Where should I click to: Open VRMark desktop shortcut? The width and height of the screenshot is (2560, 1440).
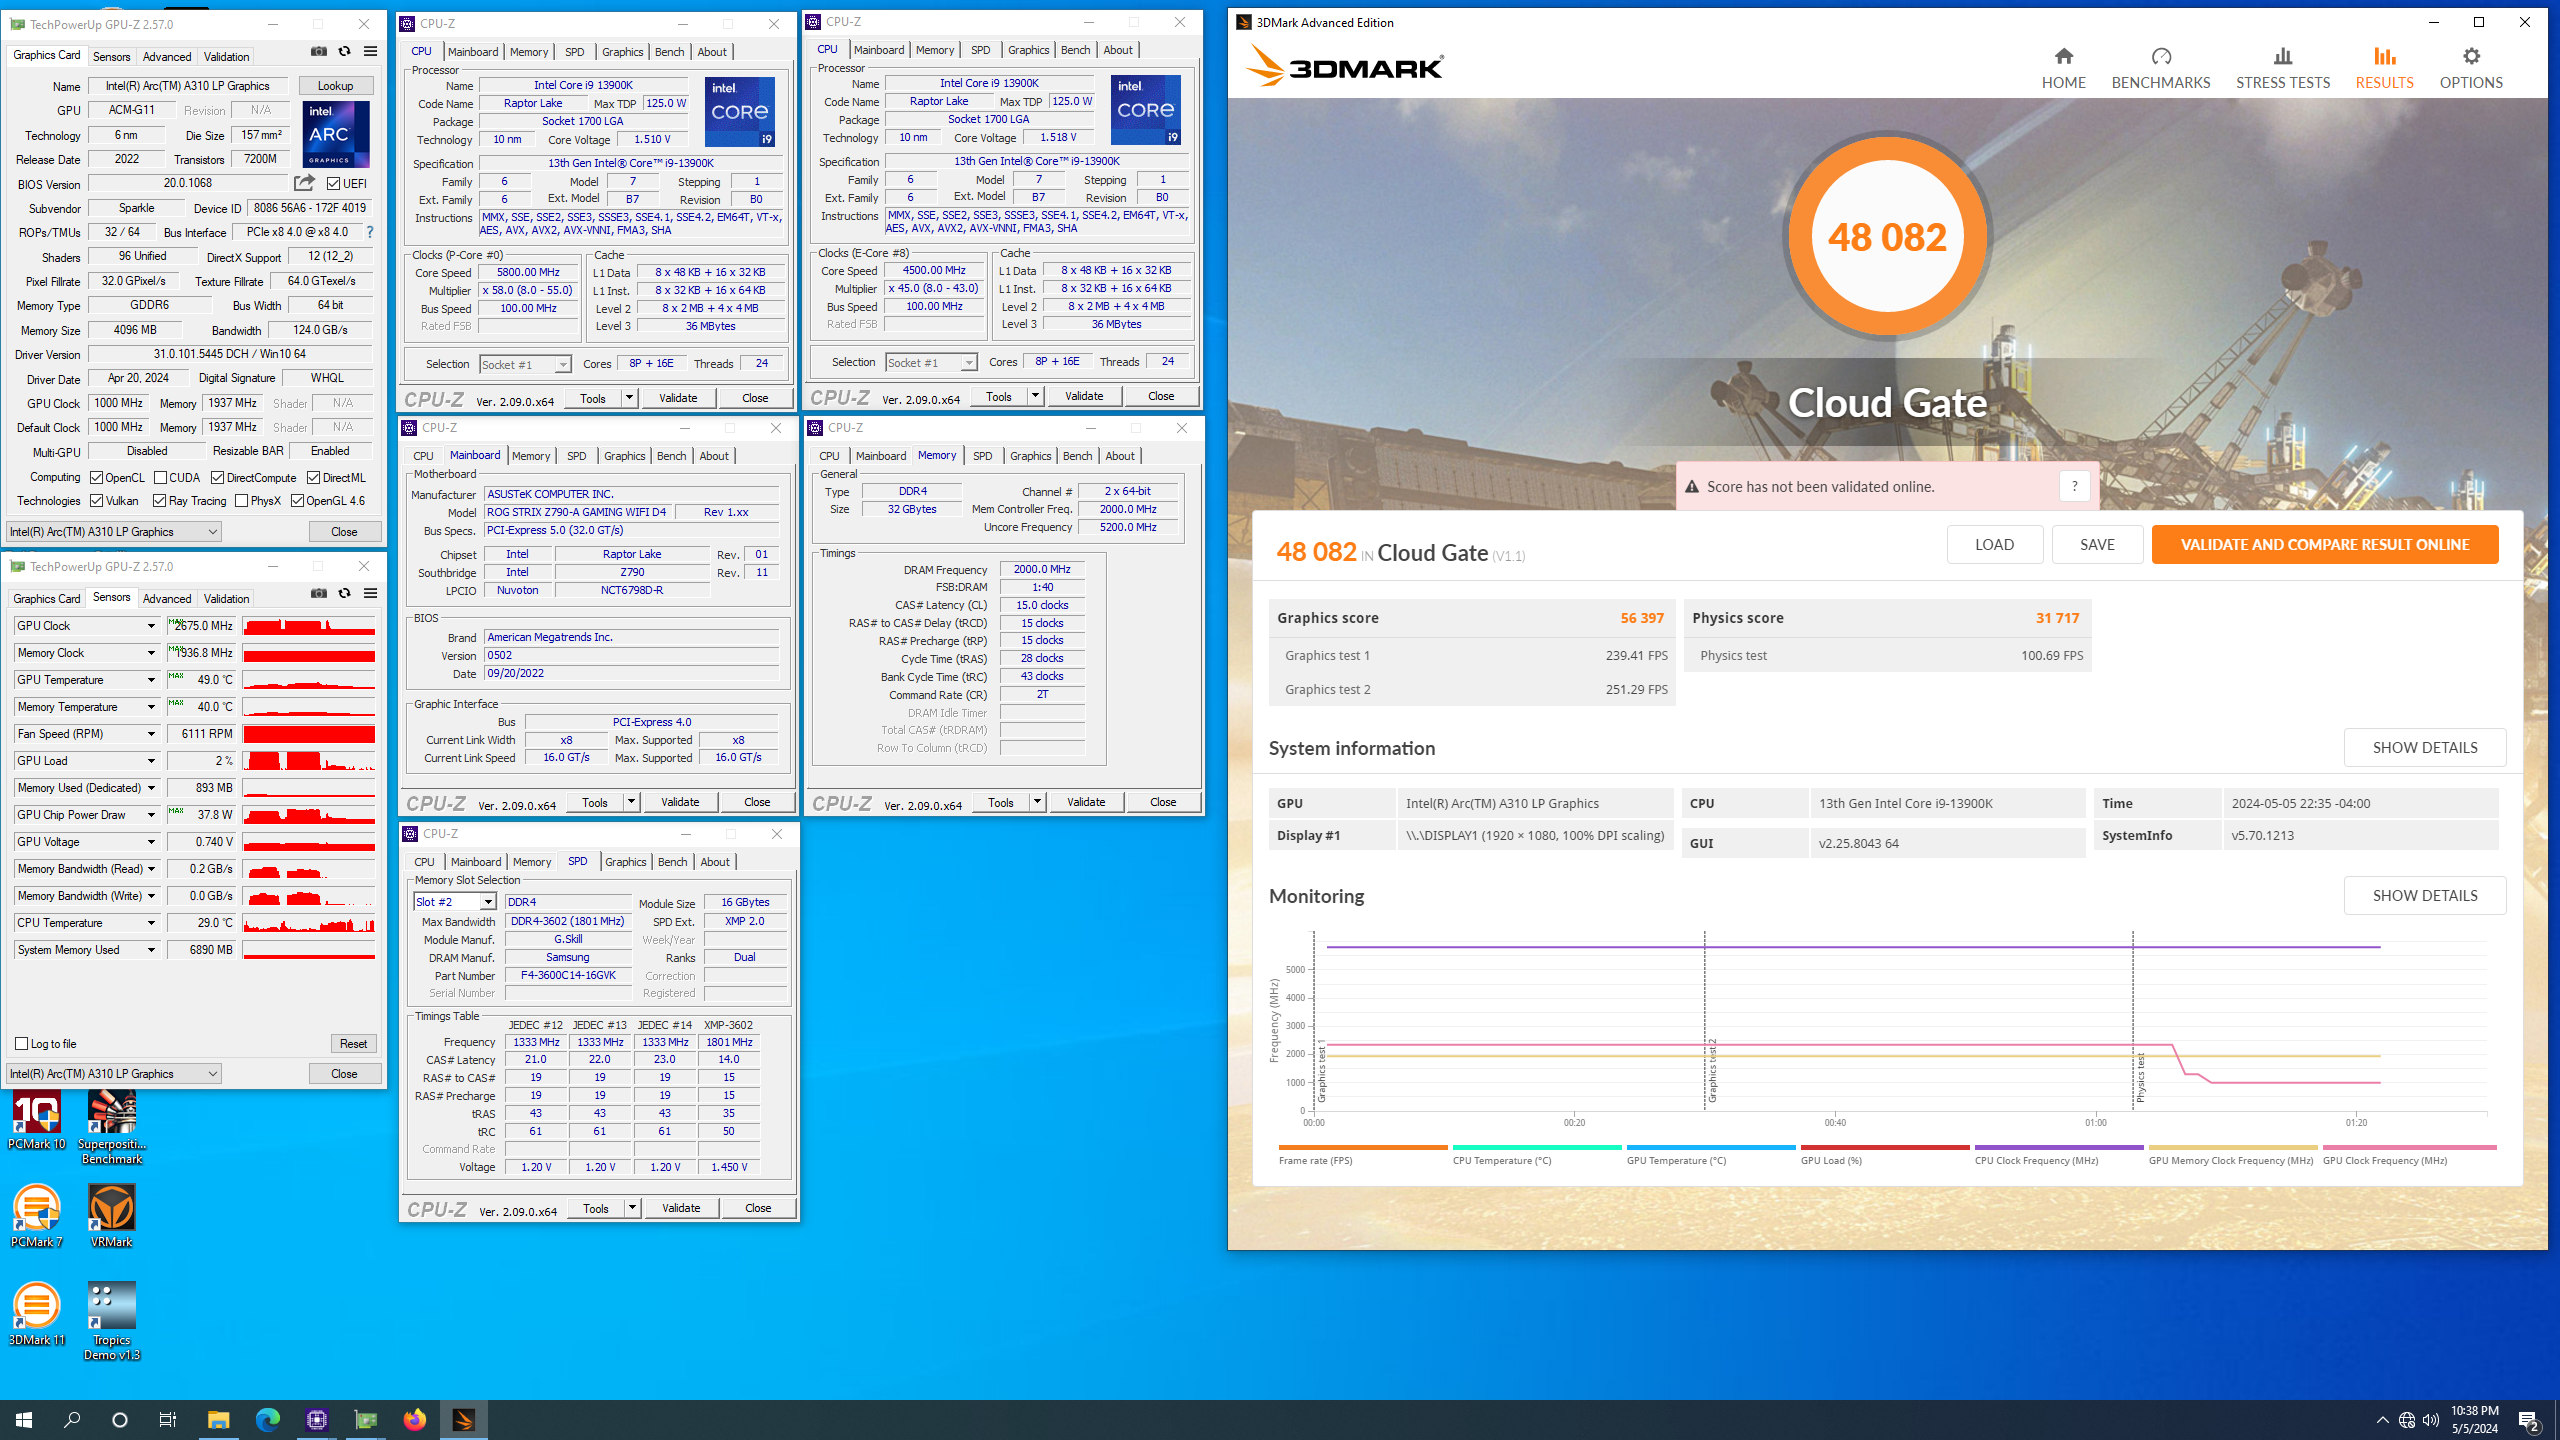112,1217
